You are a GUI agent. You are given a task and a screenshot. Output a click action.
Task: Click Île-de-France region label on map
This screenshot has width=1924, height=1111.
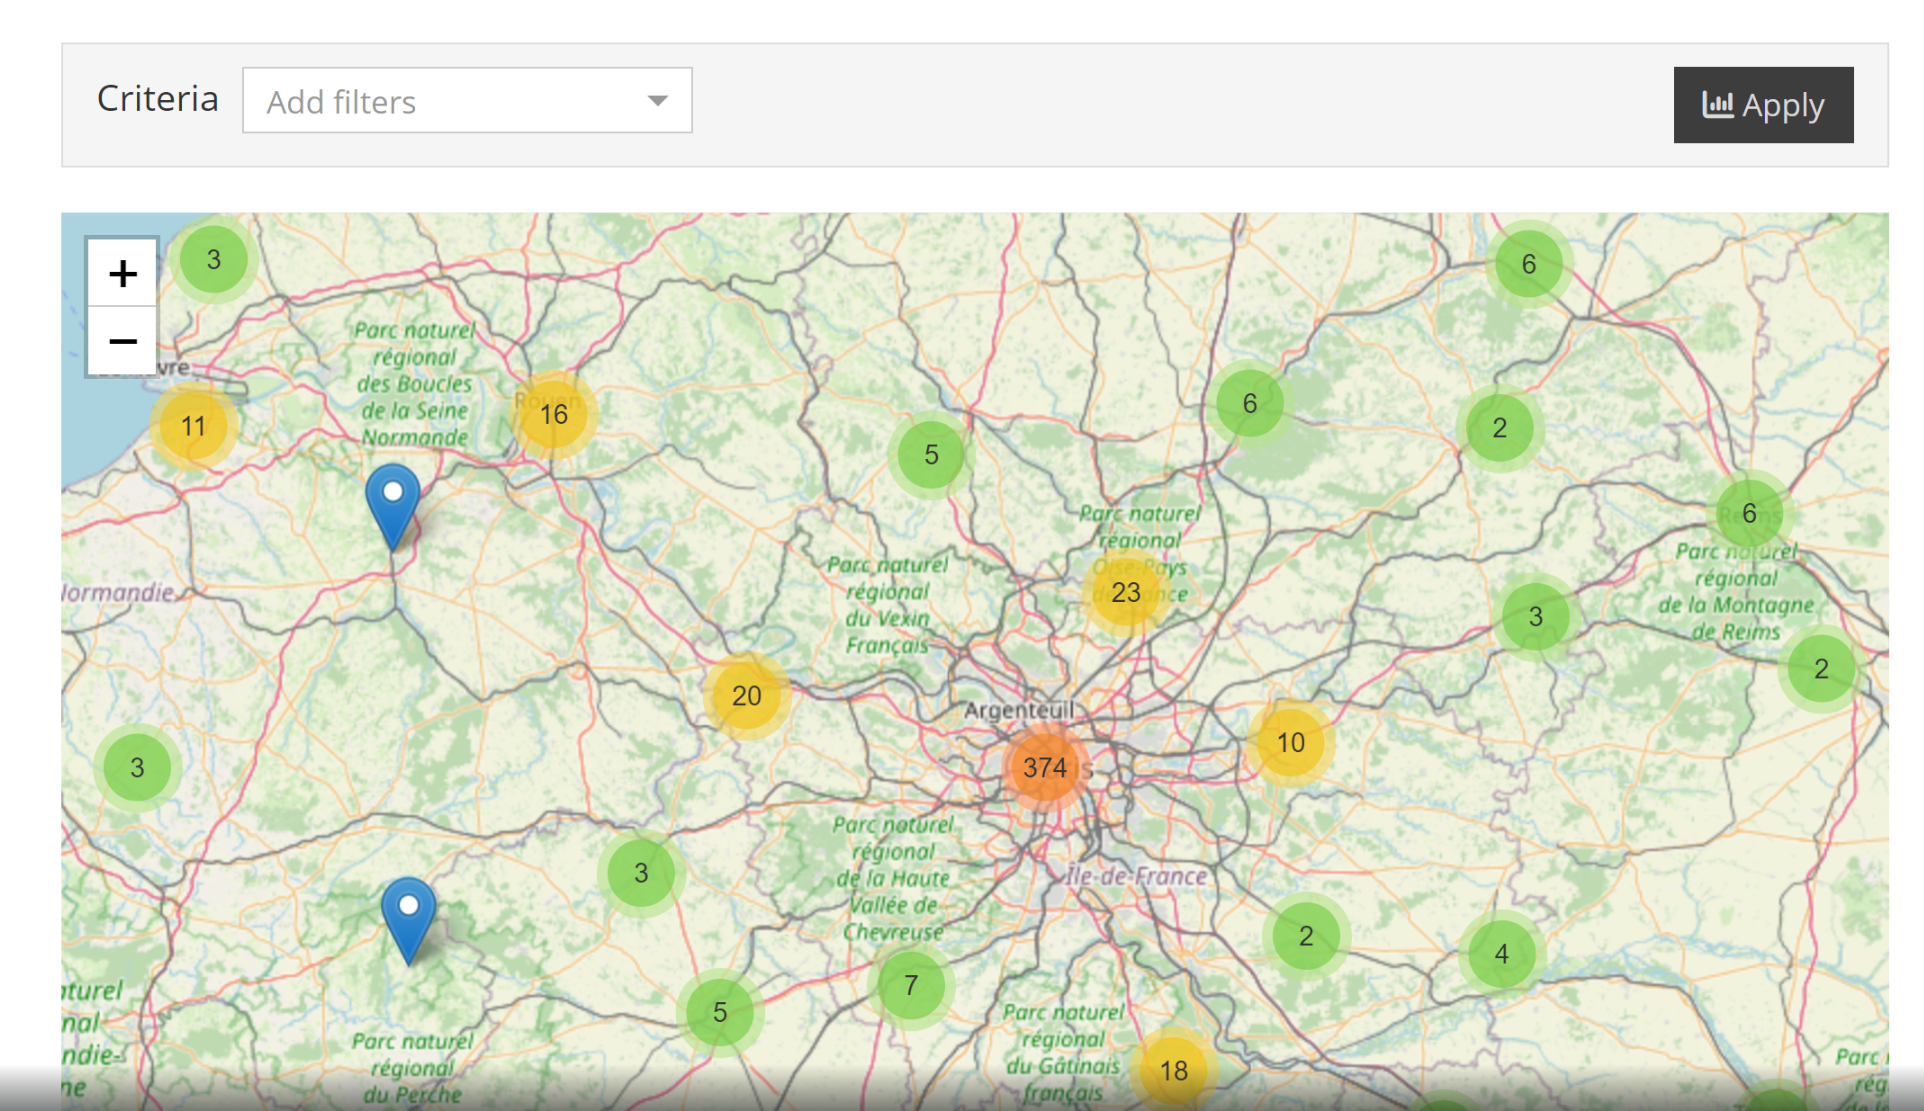pos(1137,876)
